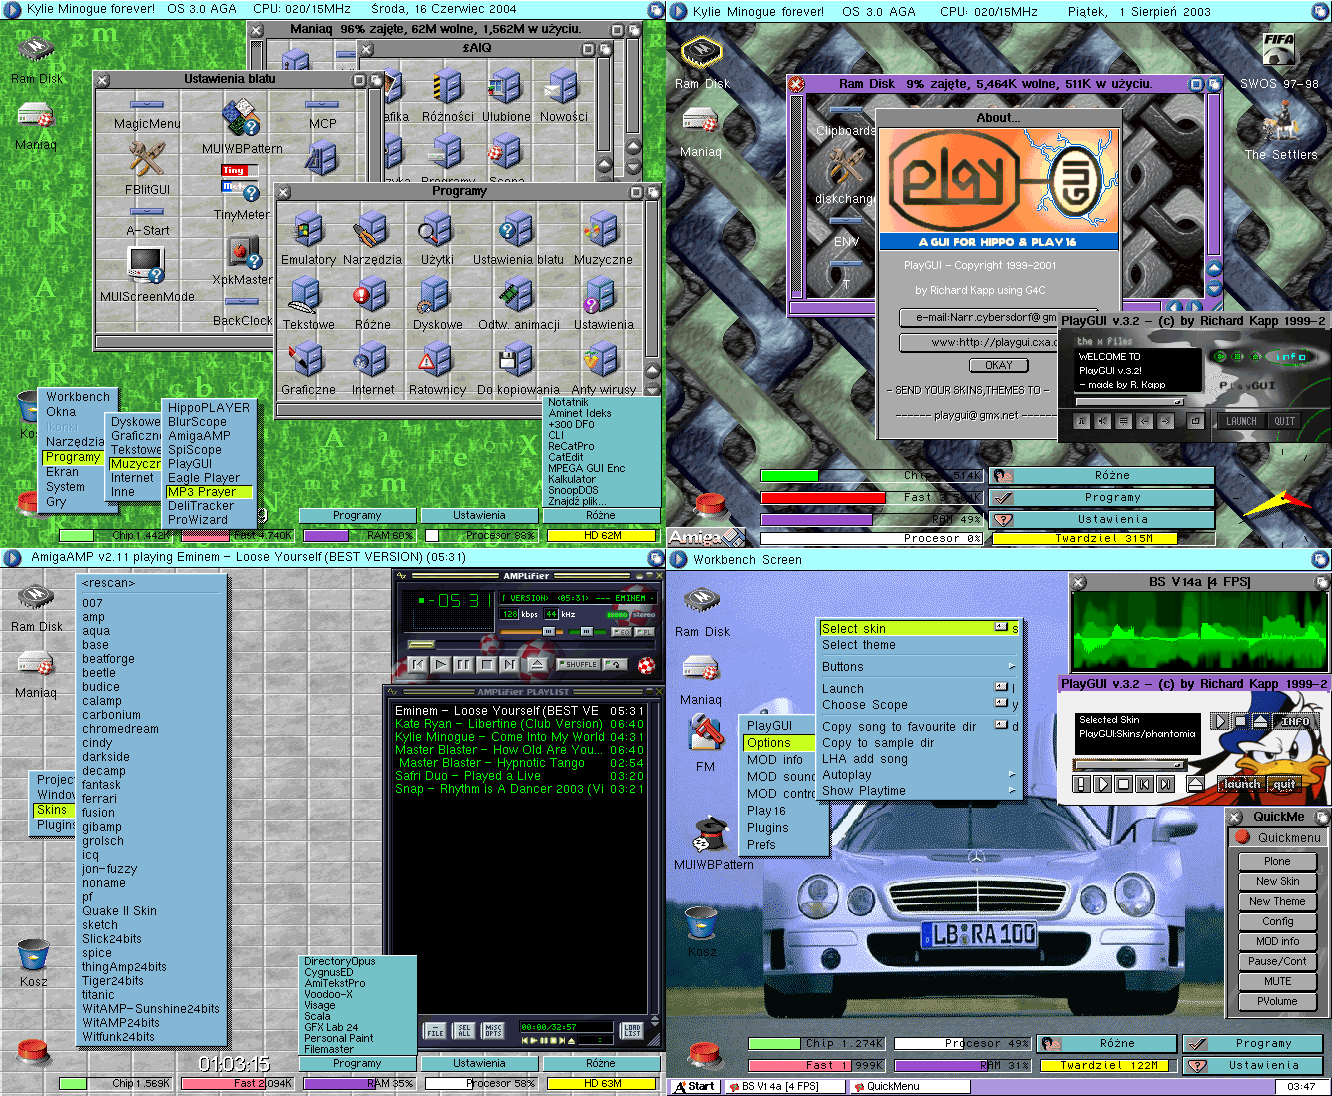Open the Ratownicy drawer icon
The height and width of the screenshot is (1096, 1332).
(x=437, y=369)
